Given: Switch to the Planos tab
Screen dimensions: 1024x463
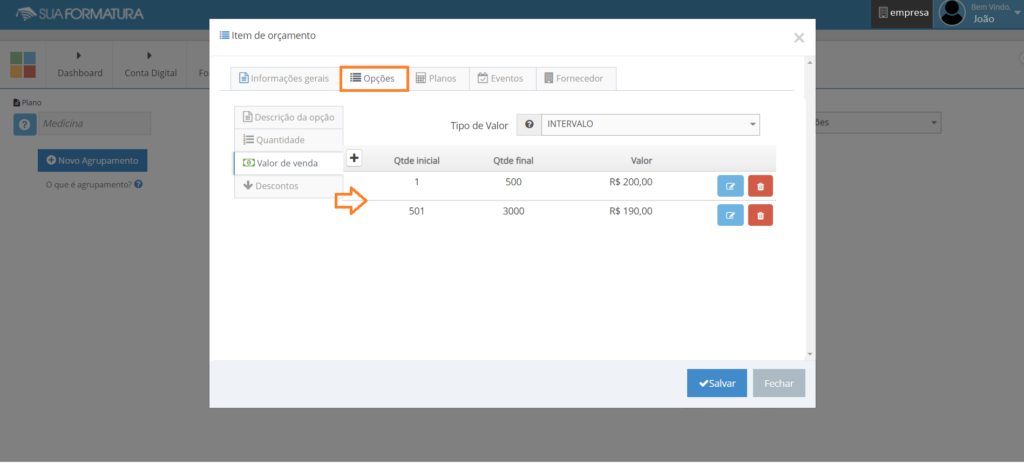Looking at the screenshot, I should (x=436, y=78).
